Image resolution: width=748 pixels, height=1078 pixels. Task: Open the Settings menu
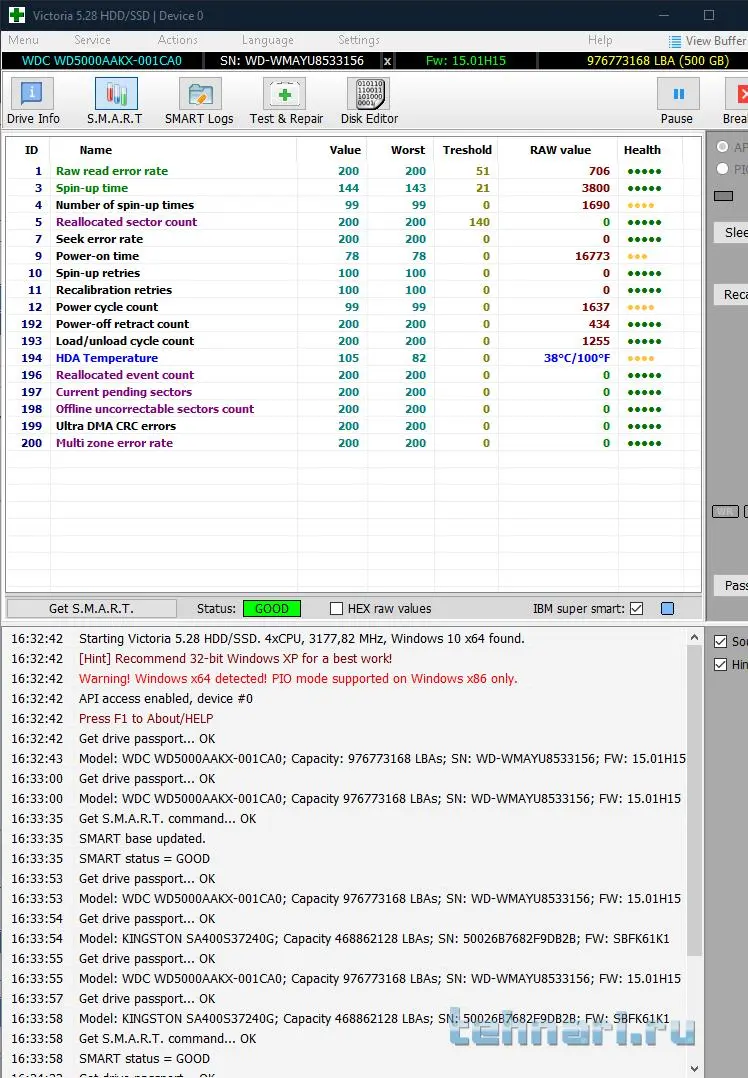coord(359,41)
